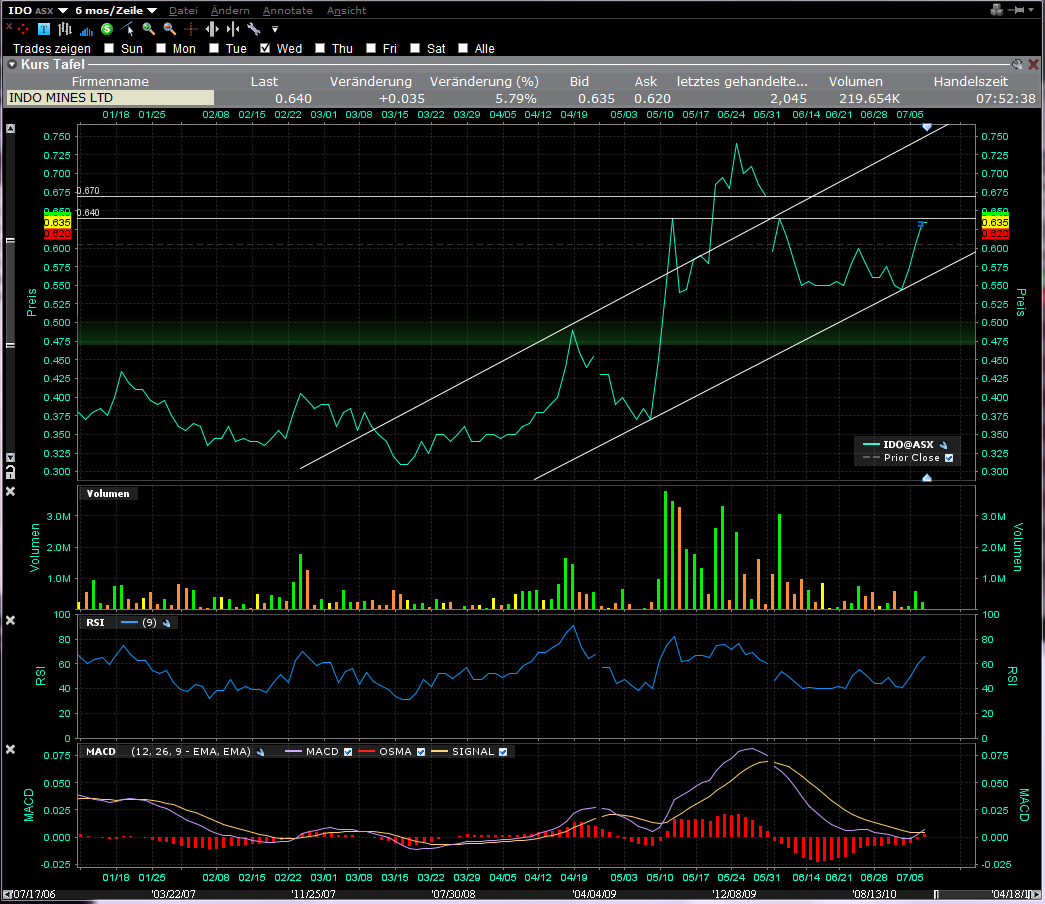Check the Mon trades checkbox
1045x904 pixels.
click(161, 48)
